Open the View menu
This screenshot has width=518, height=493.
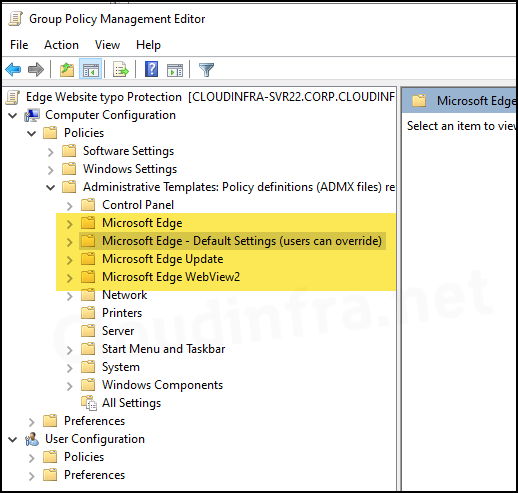[107, 45]
